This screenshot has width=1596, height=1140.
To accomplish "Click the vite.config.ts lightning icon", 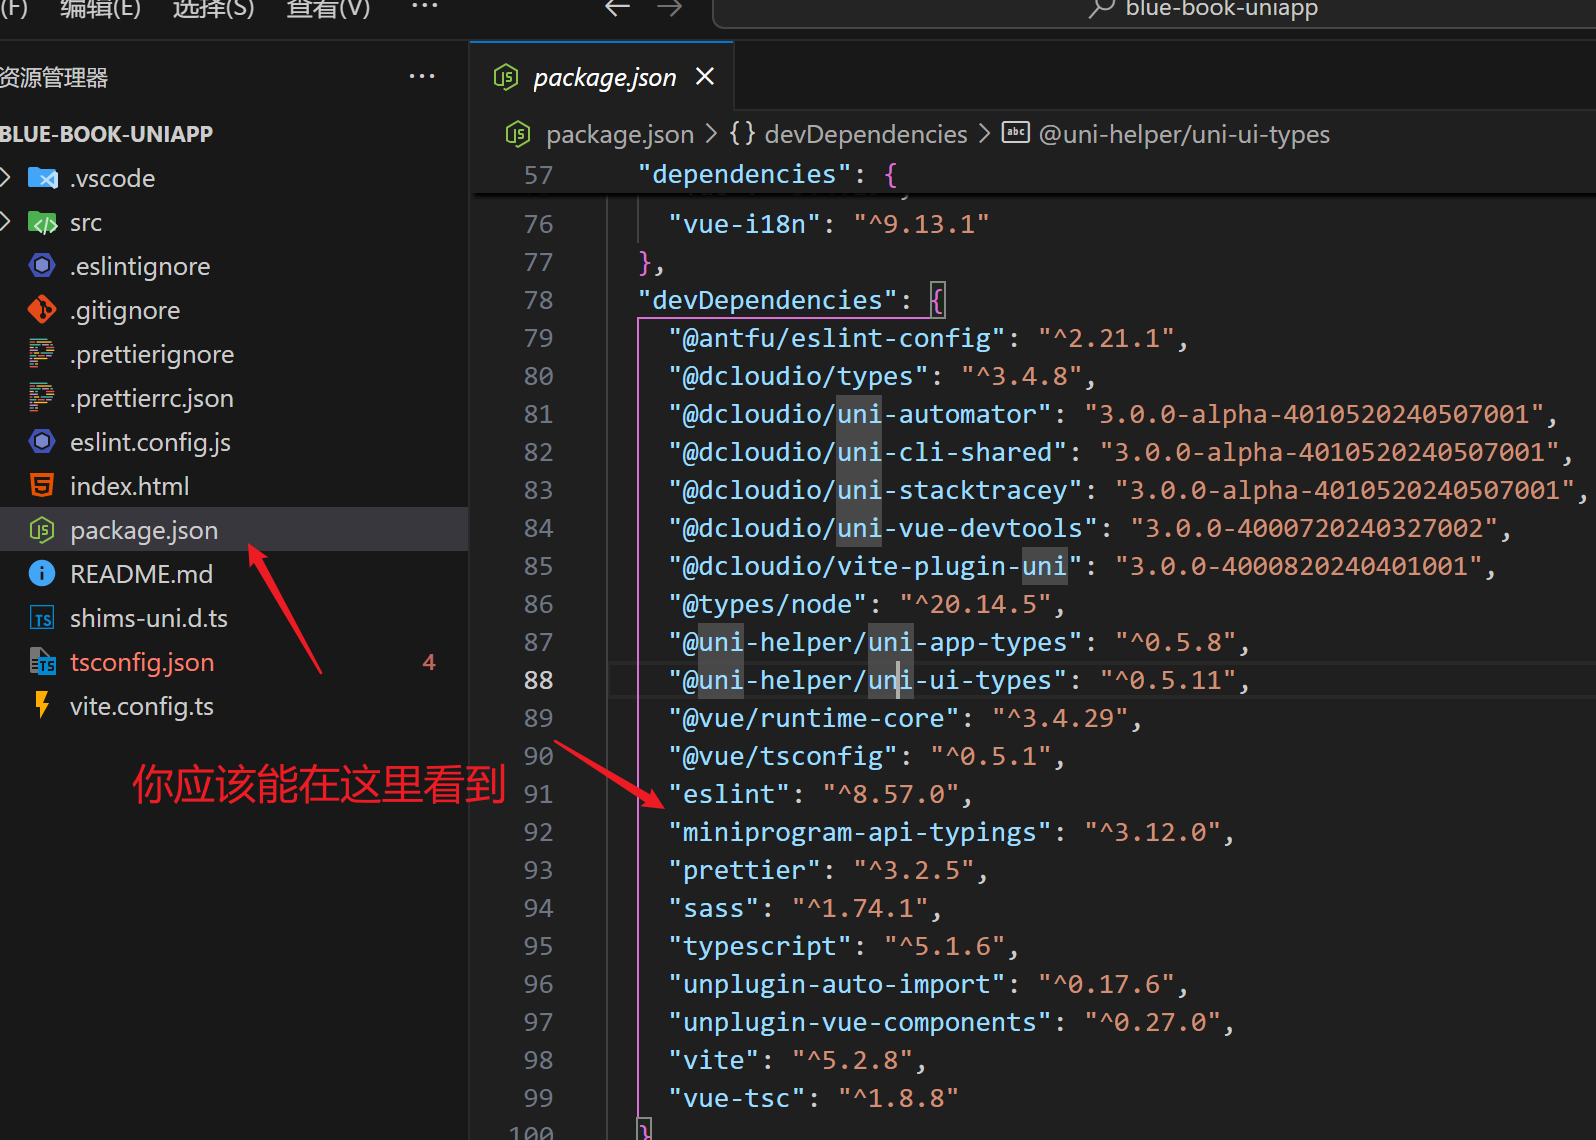I will (x=42, y=705).
